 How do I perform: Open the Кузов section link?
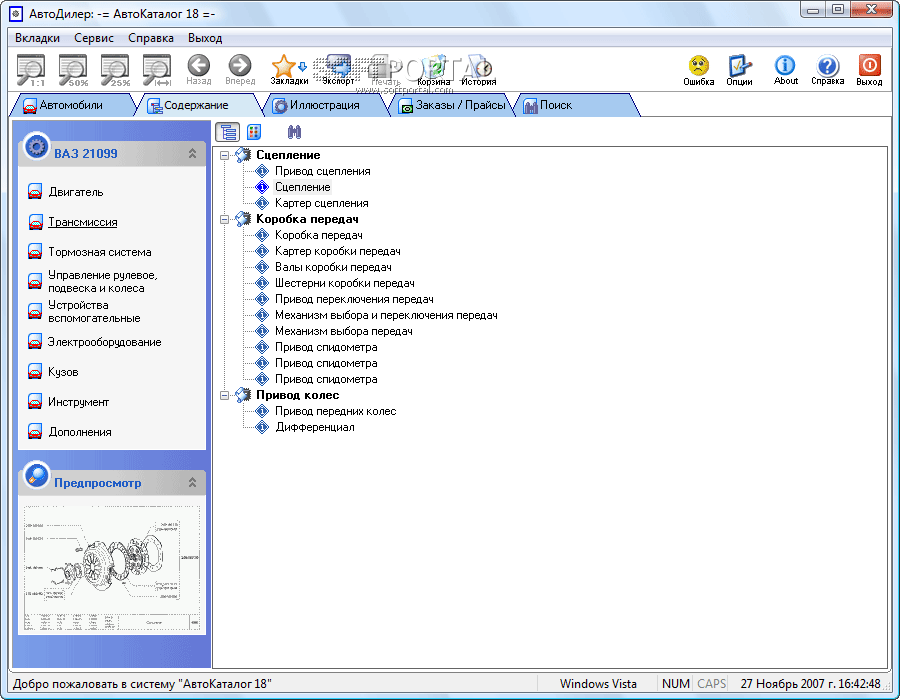click(63, 372)
